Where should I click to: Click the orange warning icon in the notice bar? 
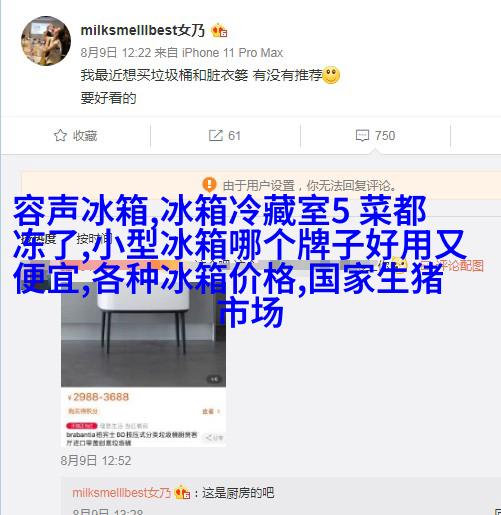coord(209,184)
